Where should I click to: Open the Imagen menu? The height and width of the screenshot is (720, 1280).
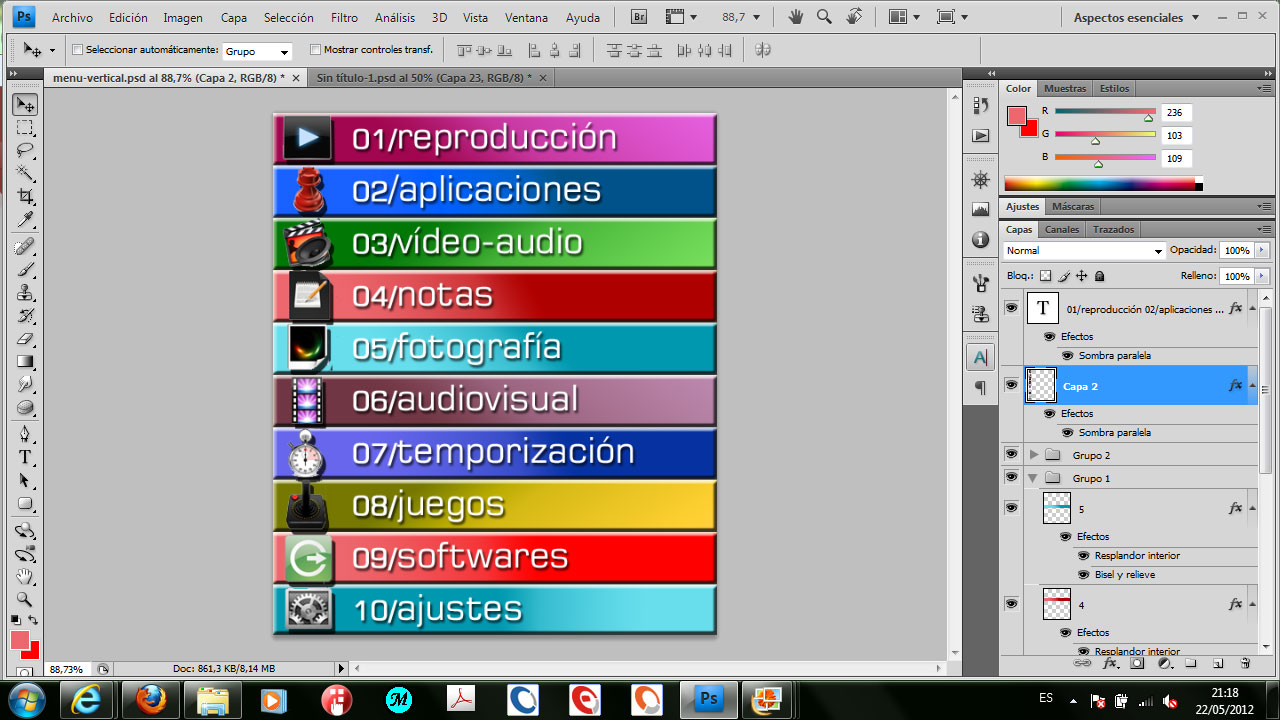183,17
